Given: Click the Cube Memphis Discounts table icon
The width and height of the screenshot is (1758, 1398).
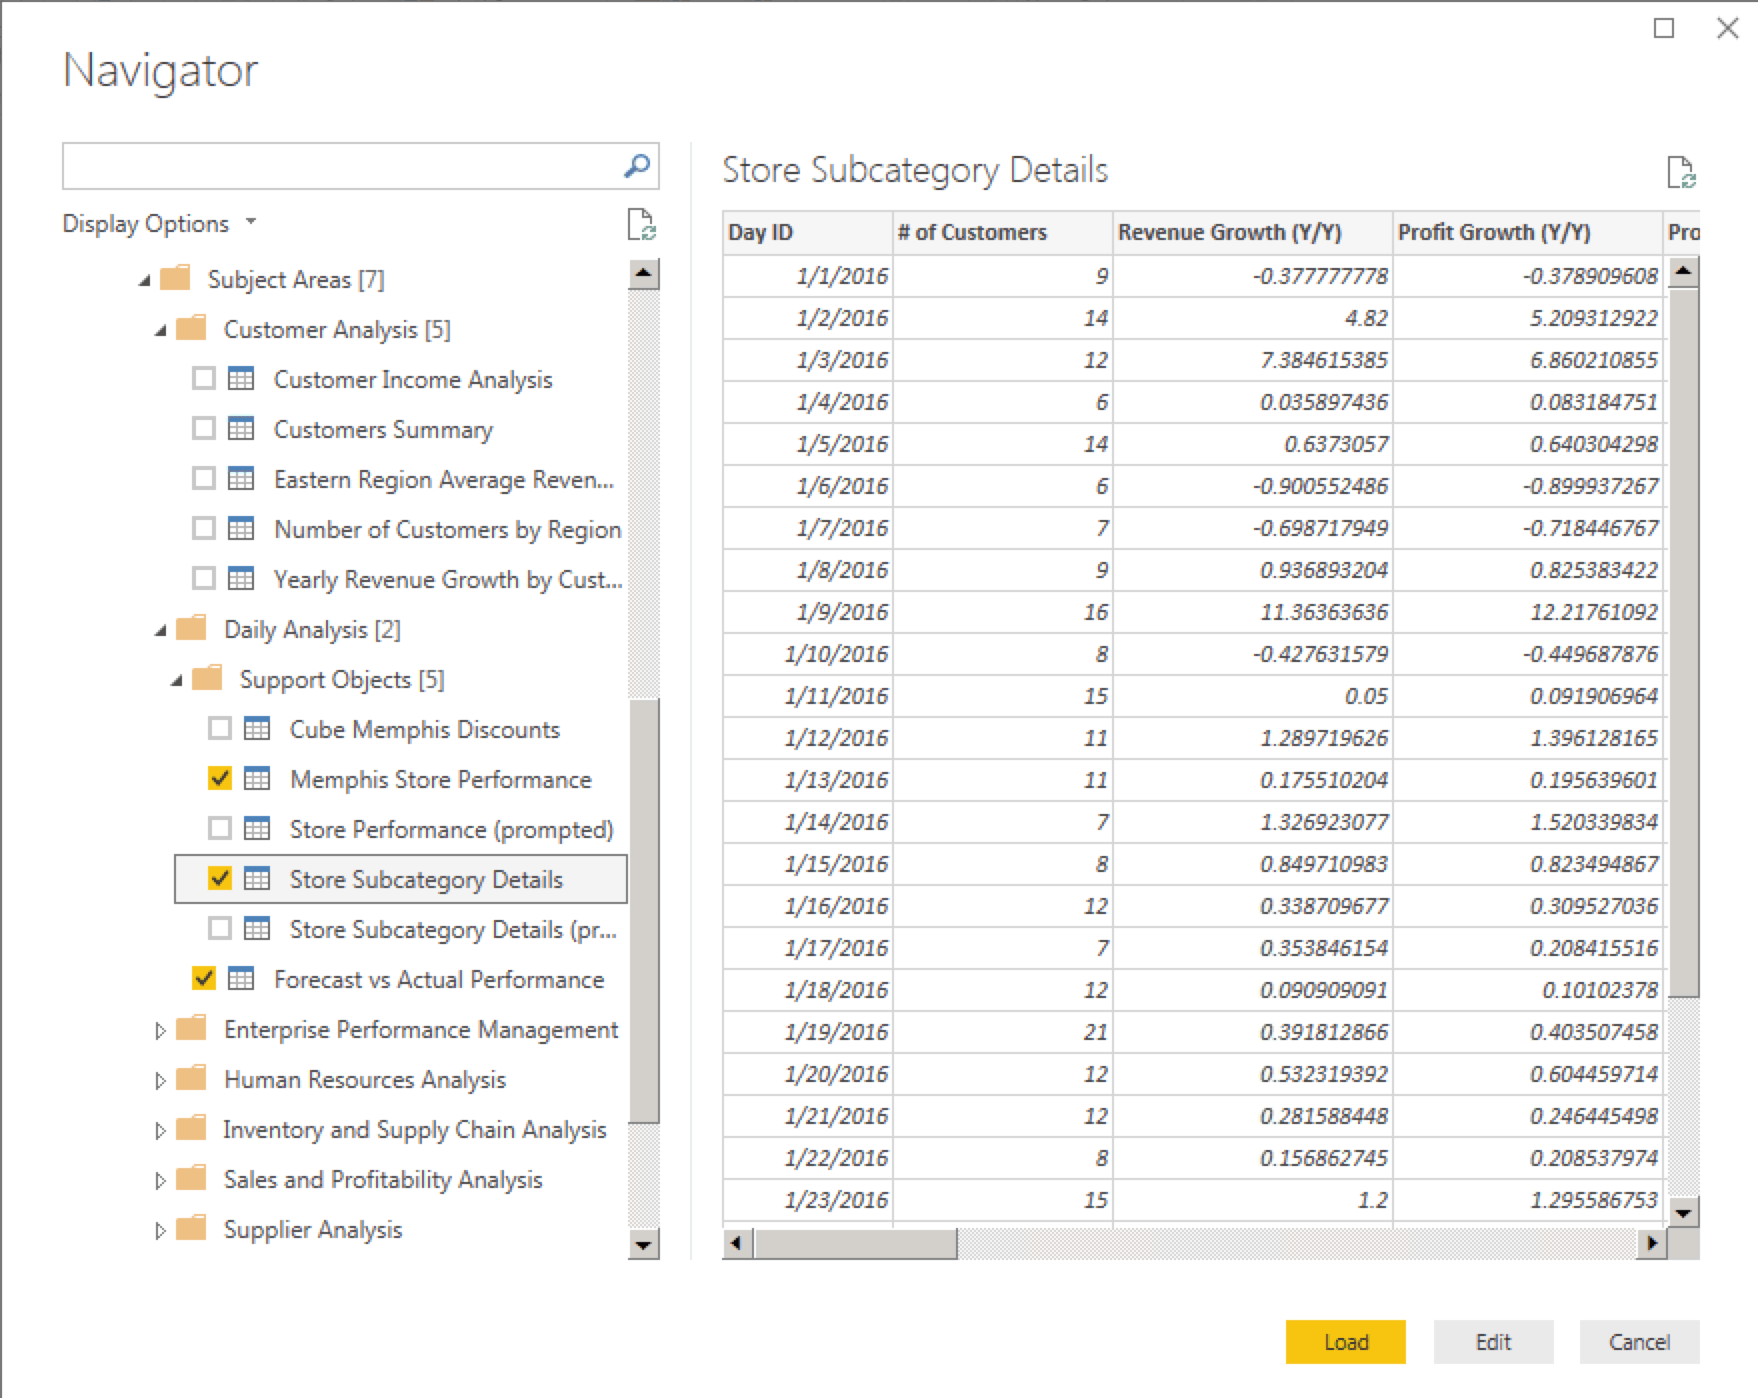Looking at the screenshot, I should [257, 729].
